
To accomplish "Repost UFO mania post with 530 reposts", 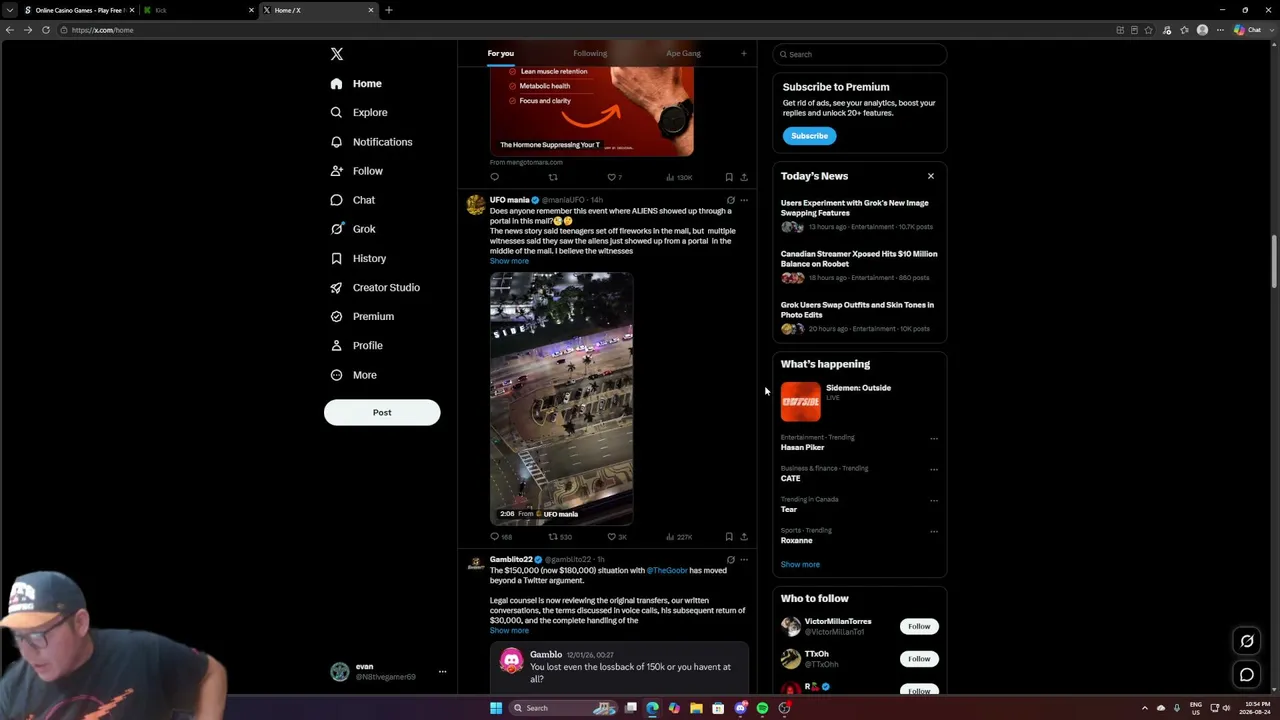I will click(x=560, y=537).
